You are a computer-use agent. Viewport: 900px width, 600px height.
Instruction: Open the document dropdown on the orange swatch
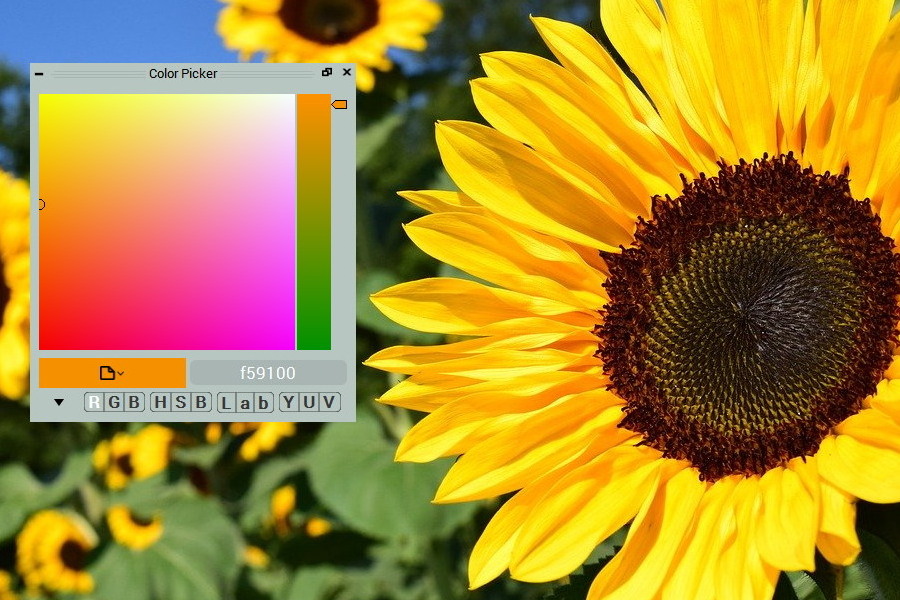point(112,373)
